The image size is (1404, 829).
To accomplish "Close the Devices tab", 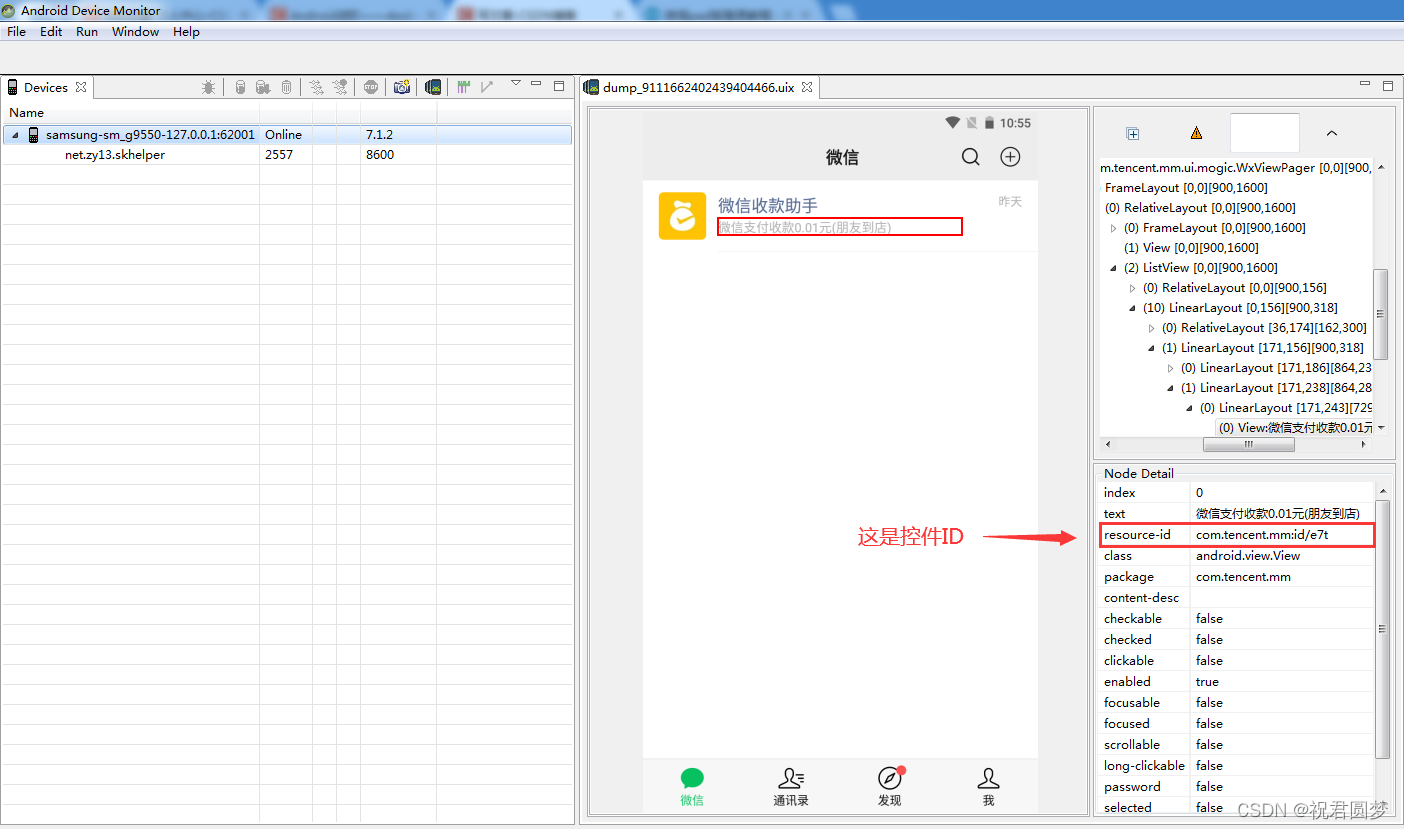I will [81, 87].
